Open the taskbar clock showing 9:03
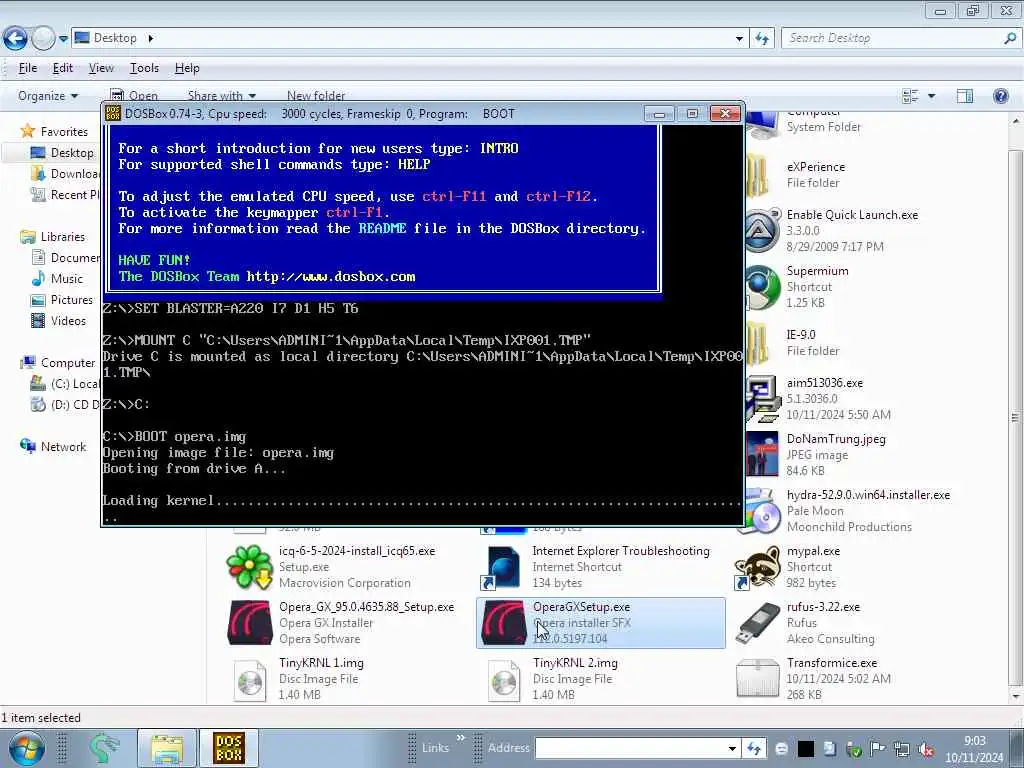Screen dimensions: 1024x768 pos(974,749)
